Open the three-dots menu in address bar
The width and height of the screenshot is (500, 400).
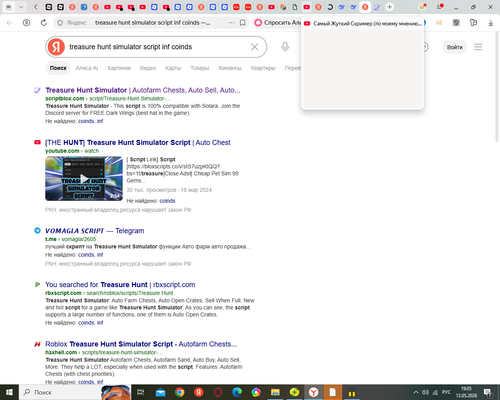(231, 23)
